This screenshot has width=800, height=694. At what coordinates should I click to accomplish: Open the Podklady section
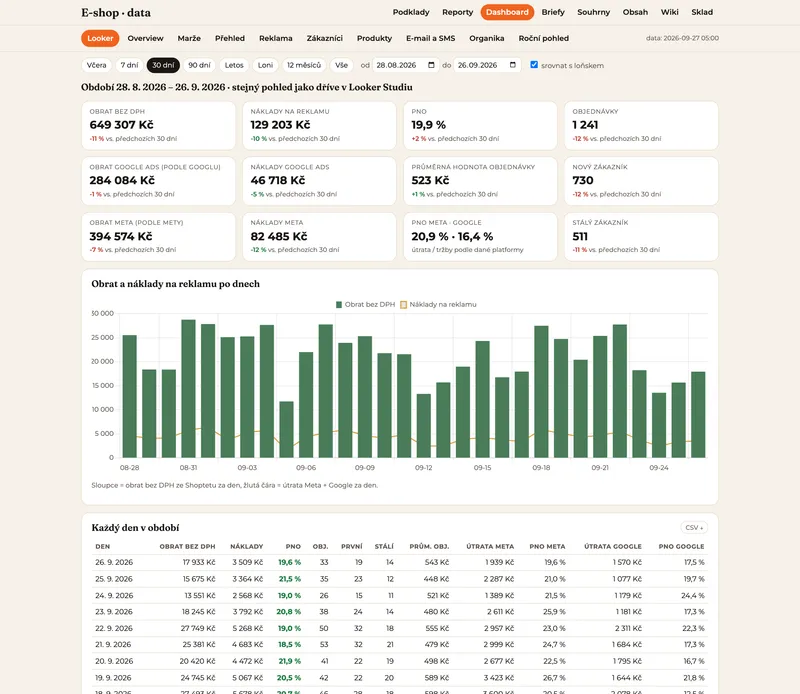(x=411, y=12)
